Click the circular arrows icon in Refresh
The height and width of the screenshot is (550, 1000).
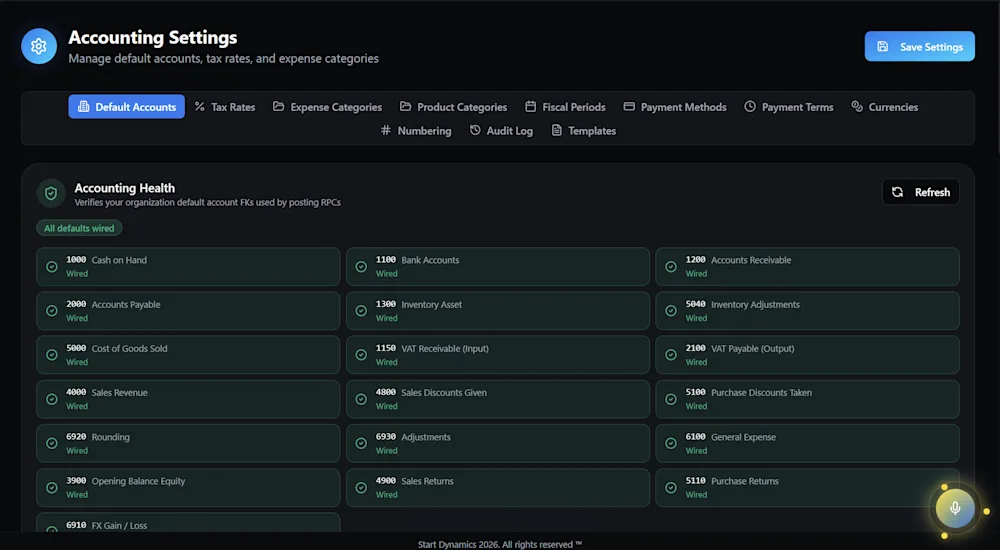tap(897, 192)
